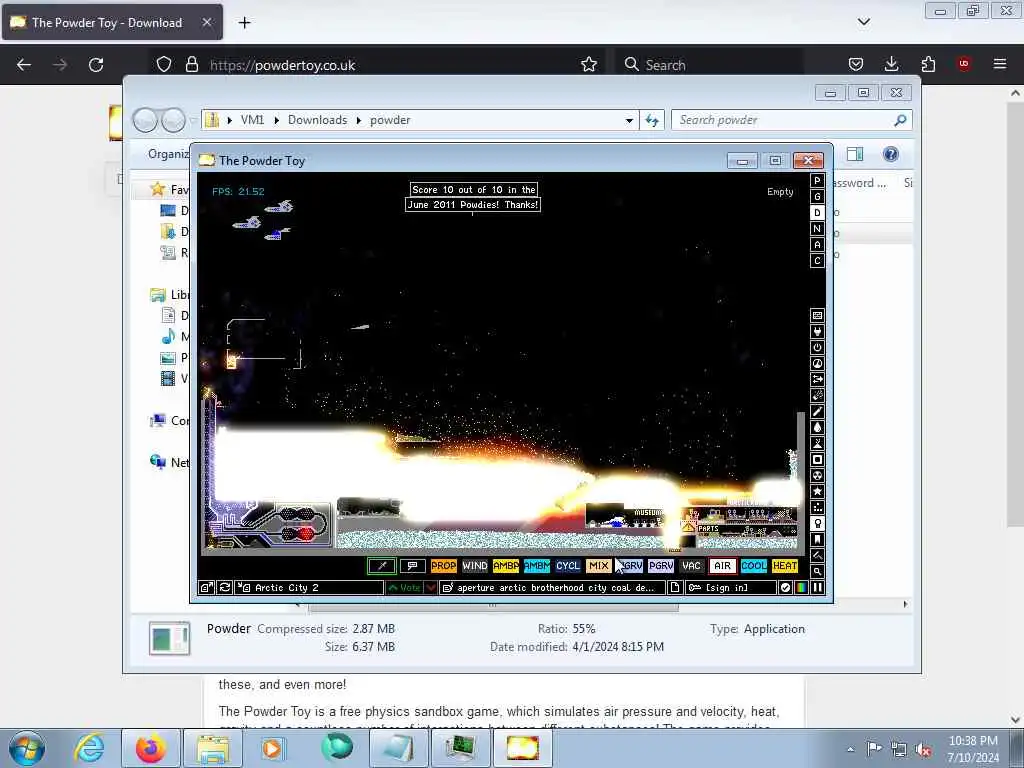Expand the arrow after Downloads breadcrumb

(359, 120)
